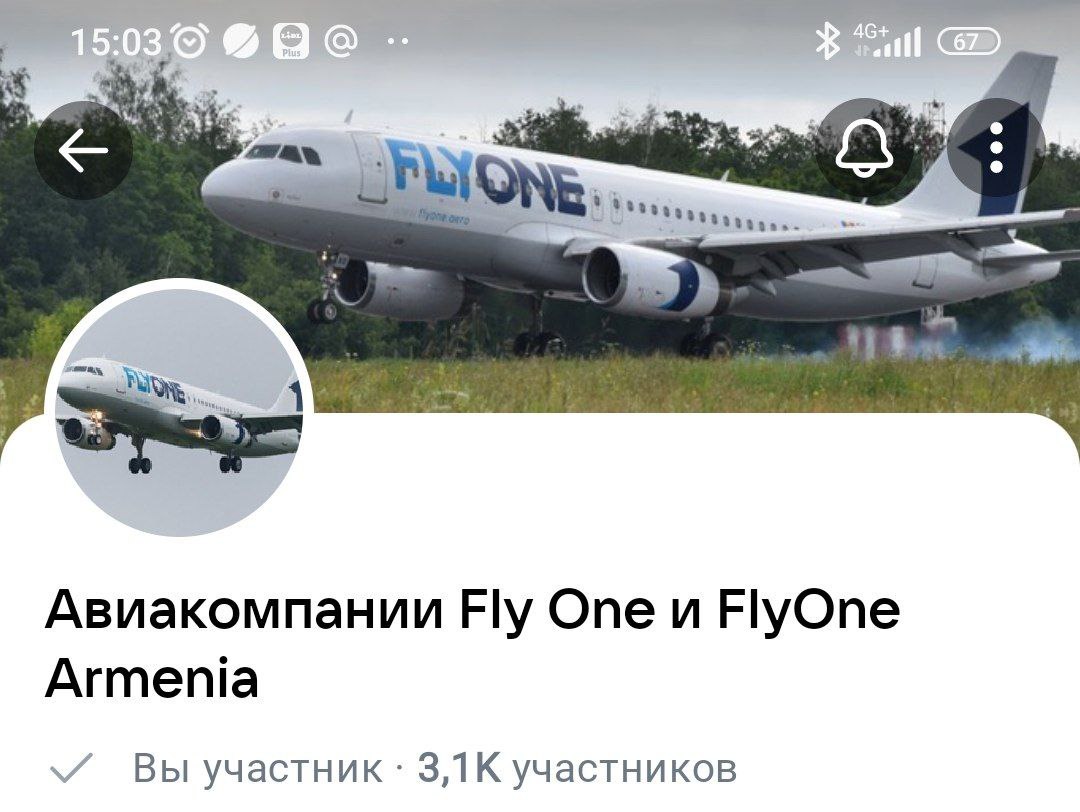Tap the 15:03 clock in status bar
The image size is (1080, 812).
coord(116,43)
